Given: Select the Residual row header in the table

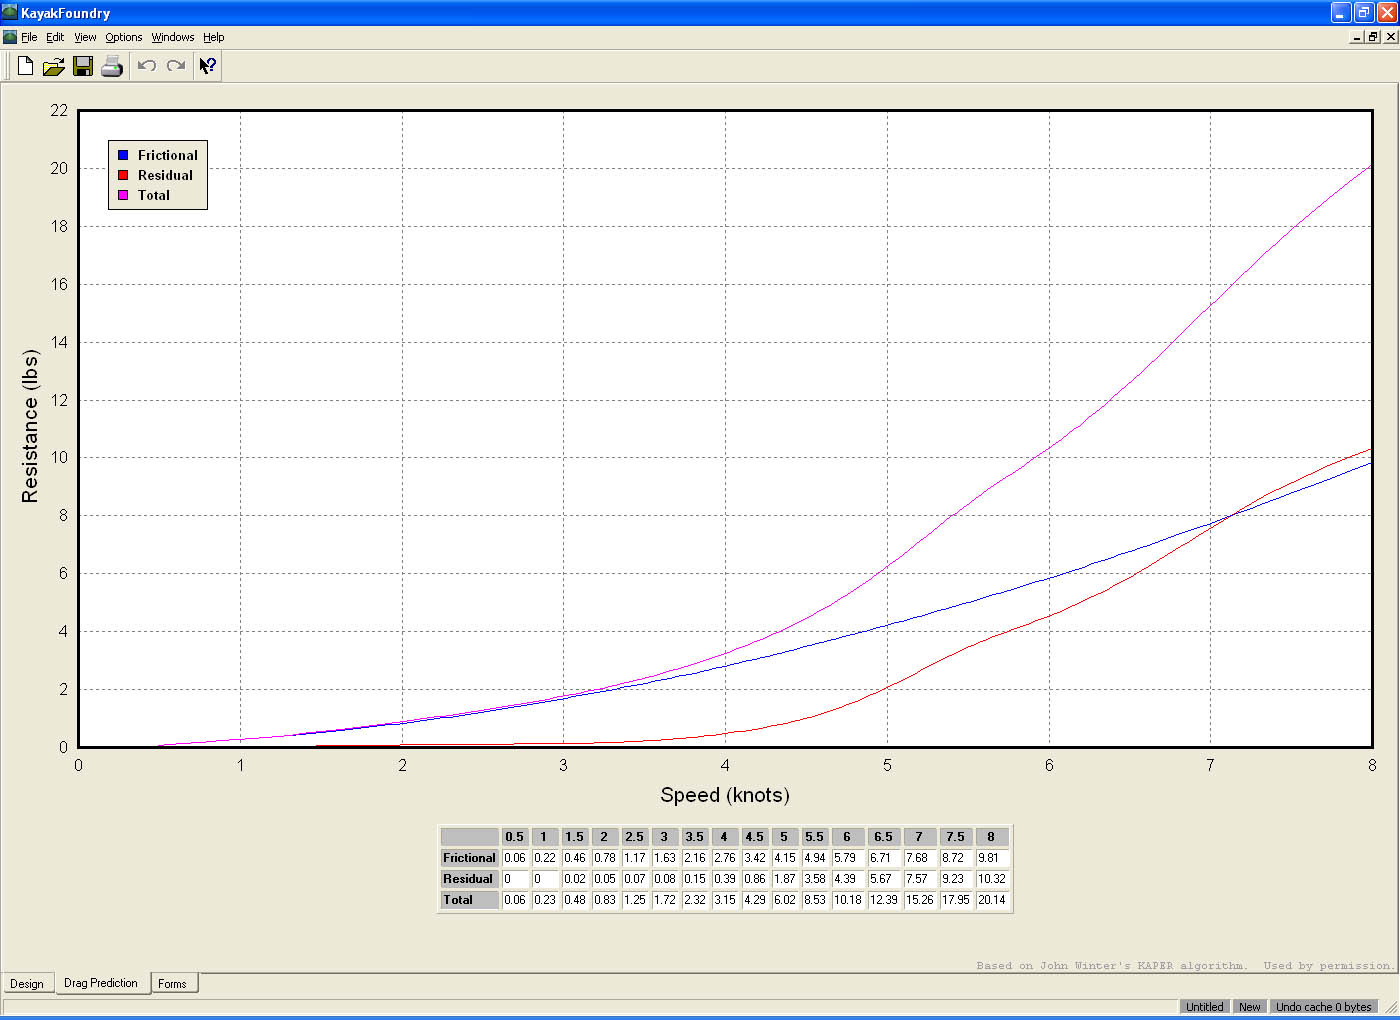Looking at the screenshot, I should click(468, 879).
